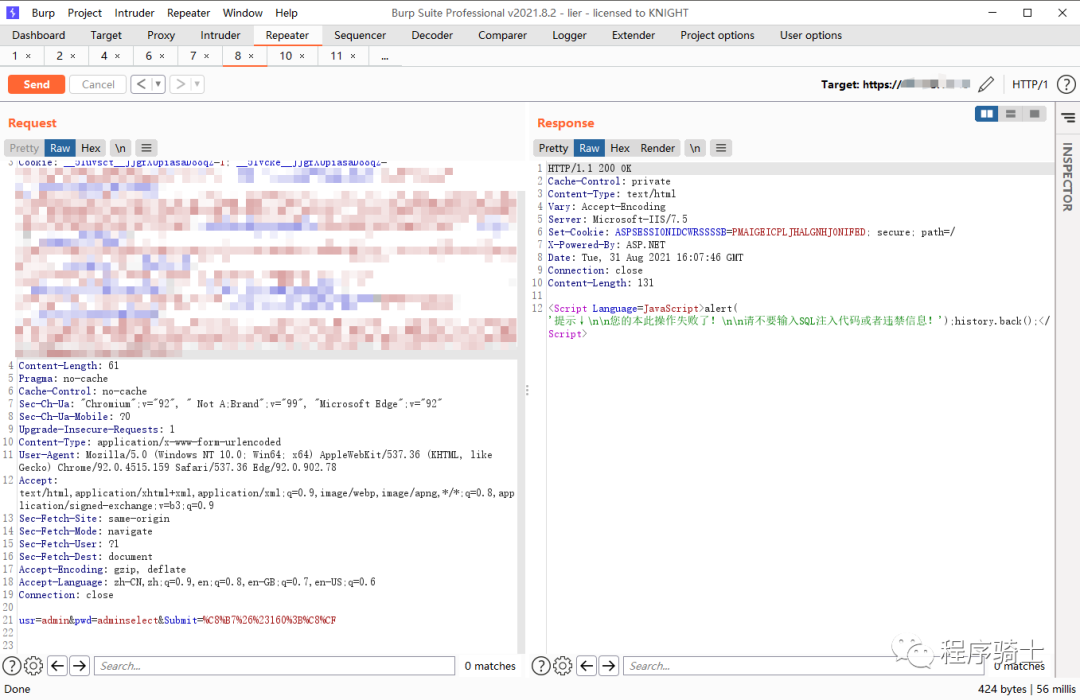Open the HTTP/1 protocol selector
Viewport: 1080px width, 700px height.
tap(1030, 85)
